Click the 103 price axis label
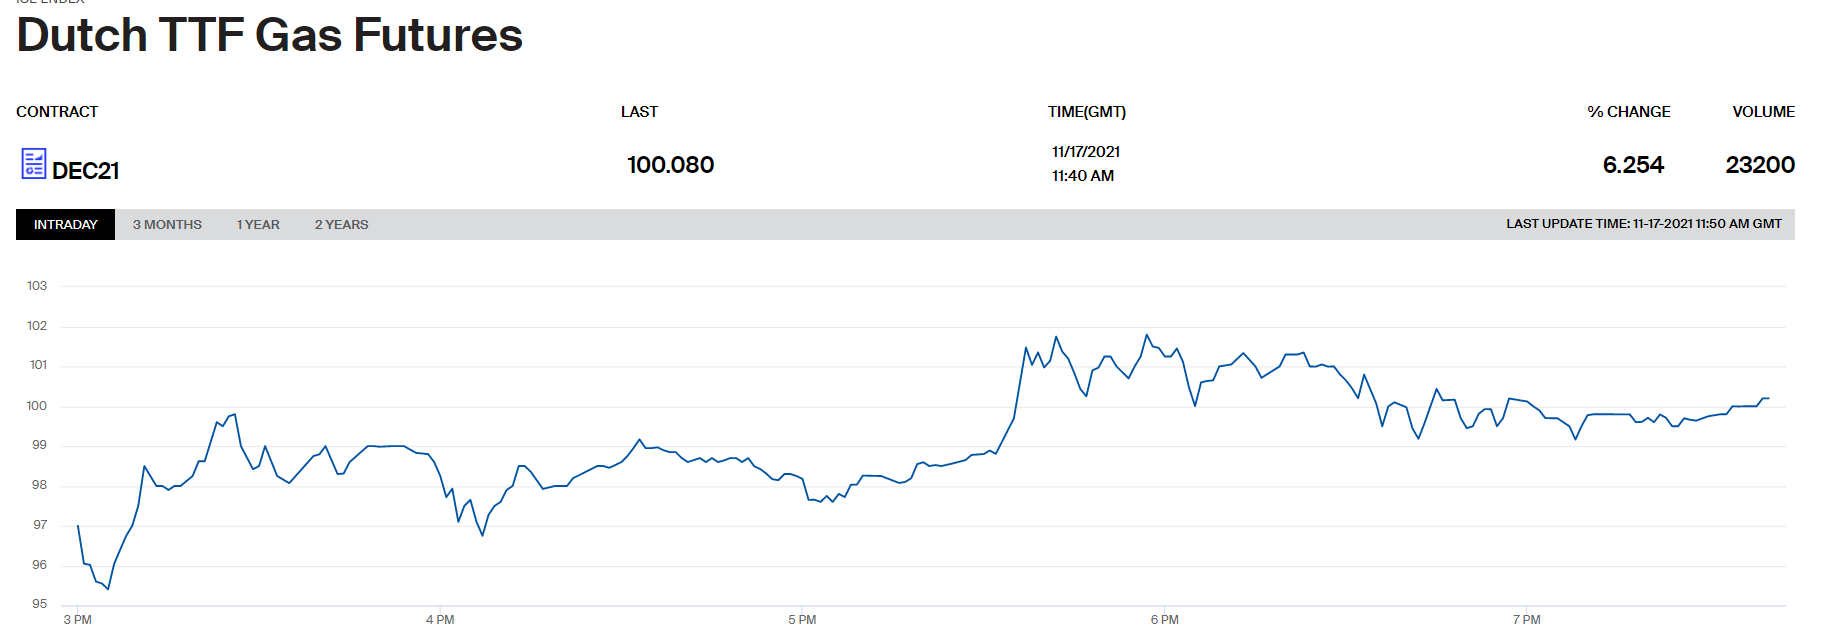1822x640 pixels. [37, 286]
